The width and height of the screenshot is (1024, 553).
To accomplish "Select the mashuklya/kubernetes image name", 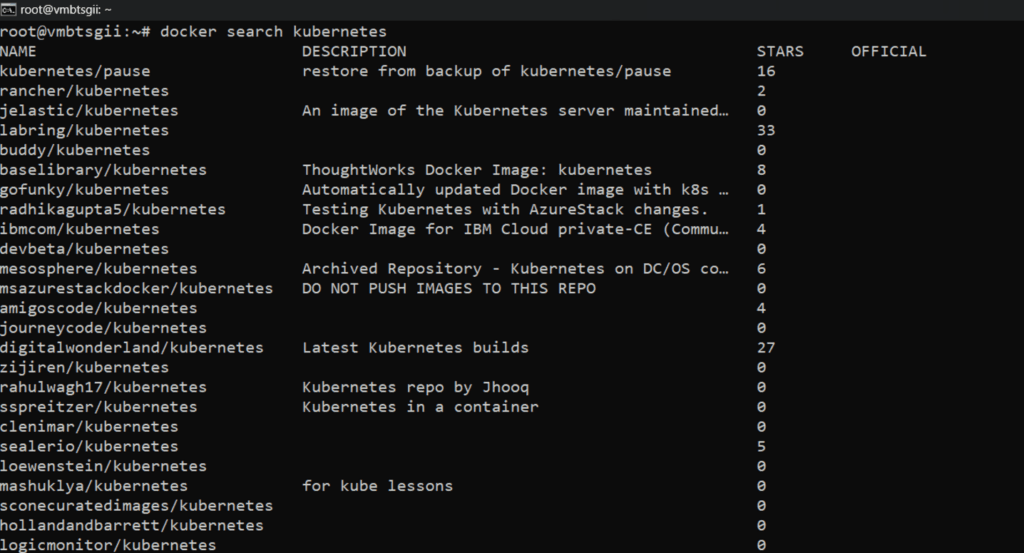I will point(98,486).
